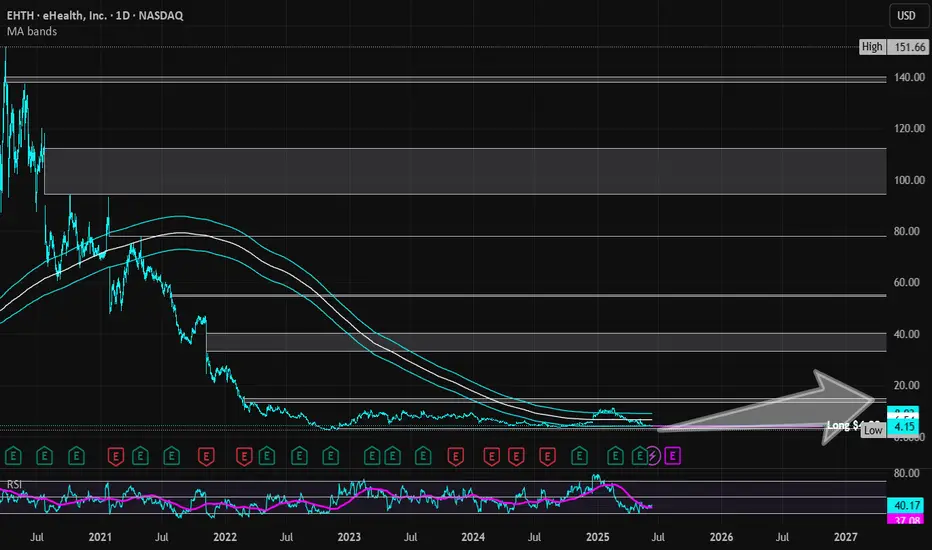Click the MA bands indicator legend
The image size is (932, 550).
32,31
